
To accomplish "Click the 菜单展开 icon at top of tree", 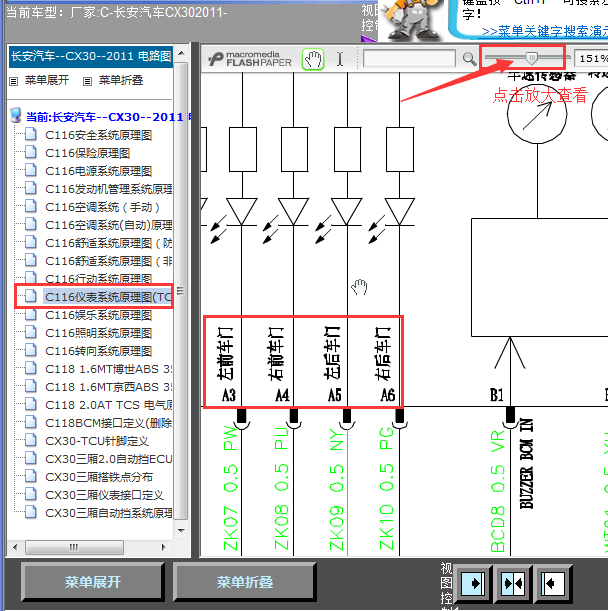I will click(14, 81).
